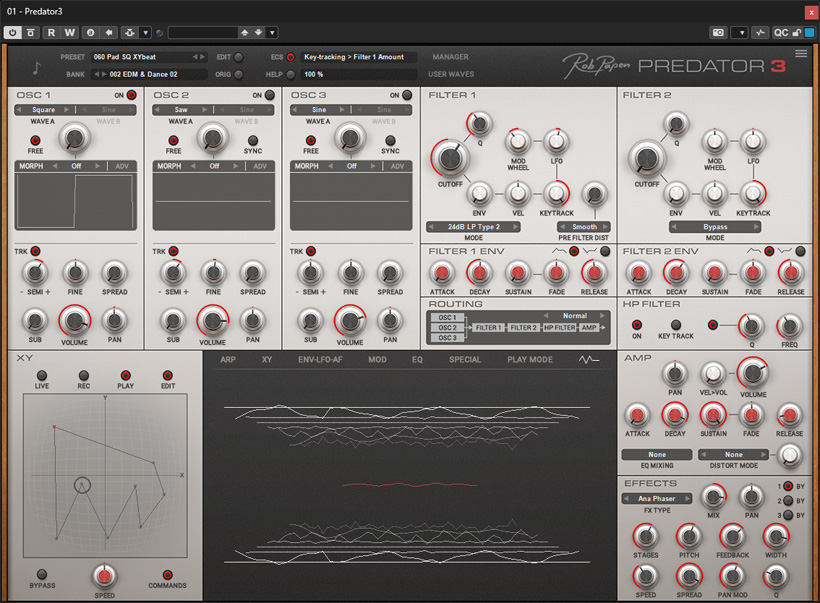Select previous bank arrow before 002 EDM & Dance 02

click(x=96, y=74)
